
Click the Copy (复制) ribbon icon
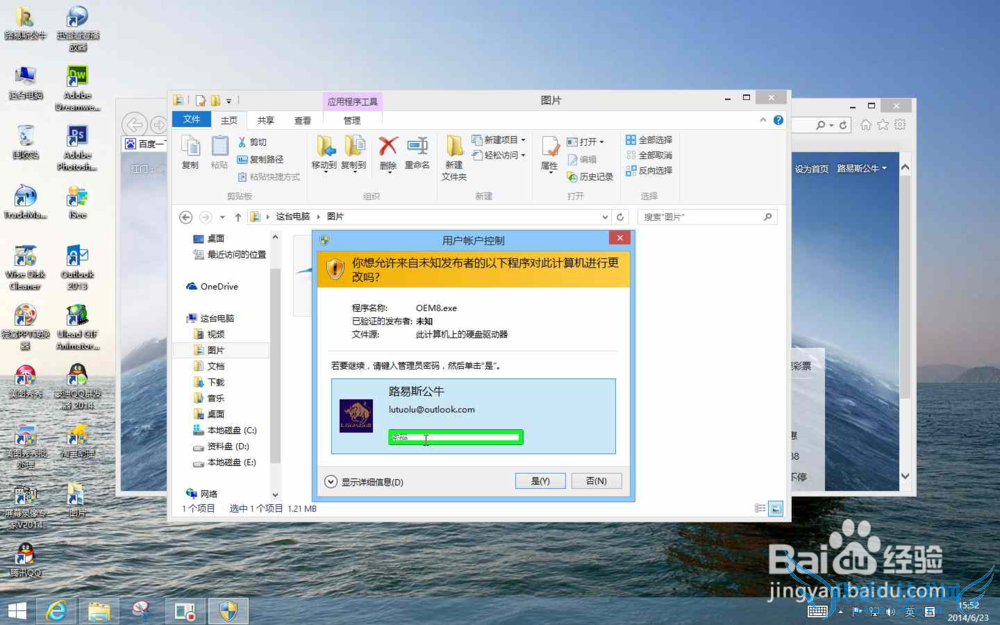(x=190, y=151)
